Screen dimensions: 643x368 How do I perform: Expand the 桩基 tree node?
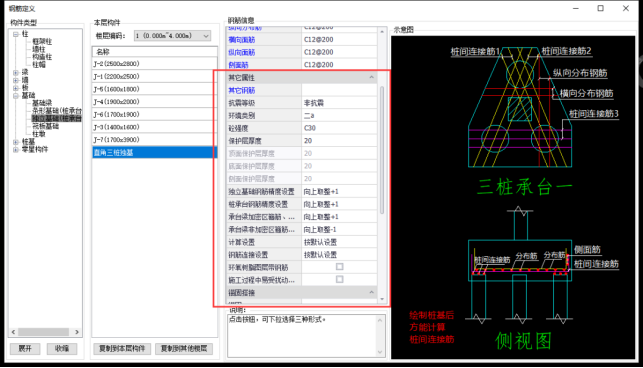click(x=16, y=142)
